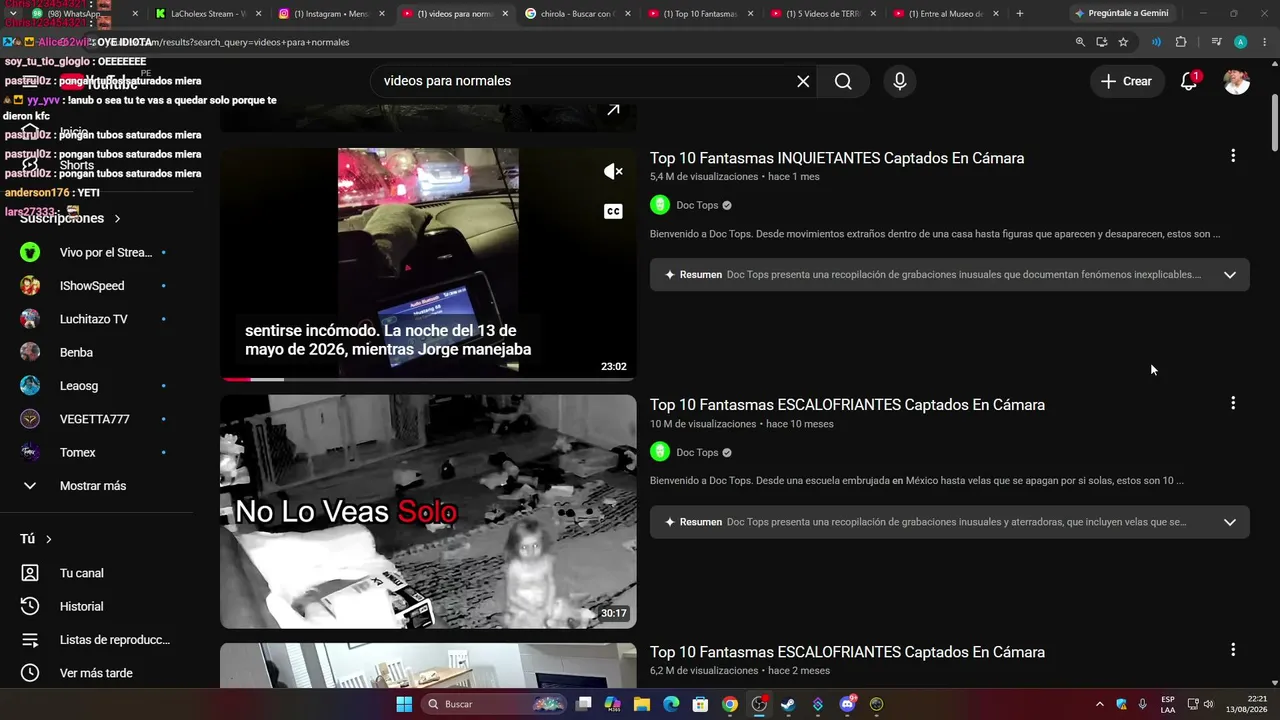Screen dimensions: 1280x720
Task: Bookmark this page with the star
Action: (x=1123, y=42)
